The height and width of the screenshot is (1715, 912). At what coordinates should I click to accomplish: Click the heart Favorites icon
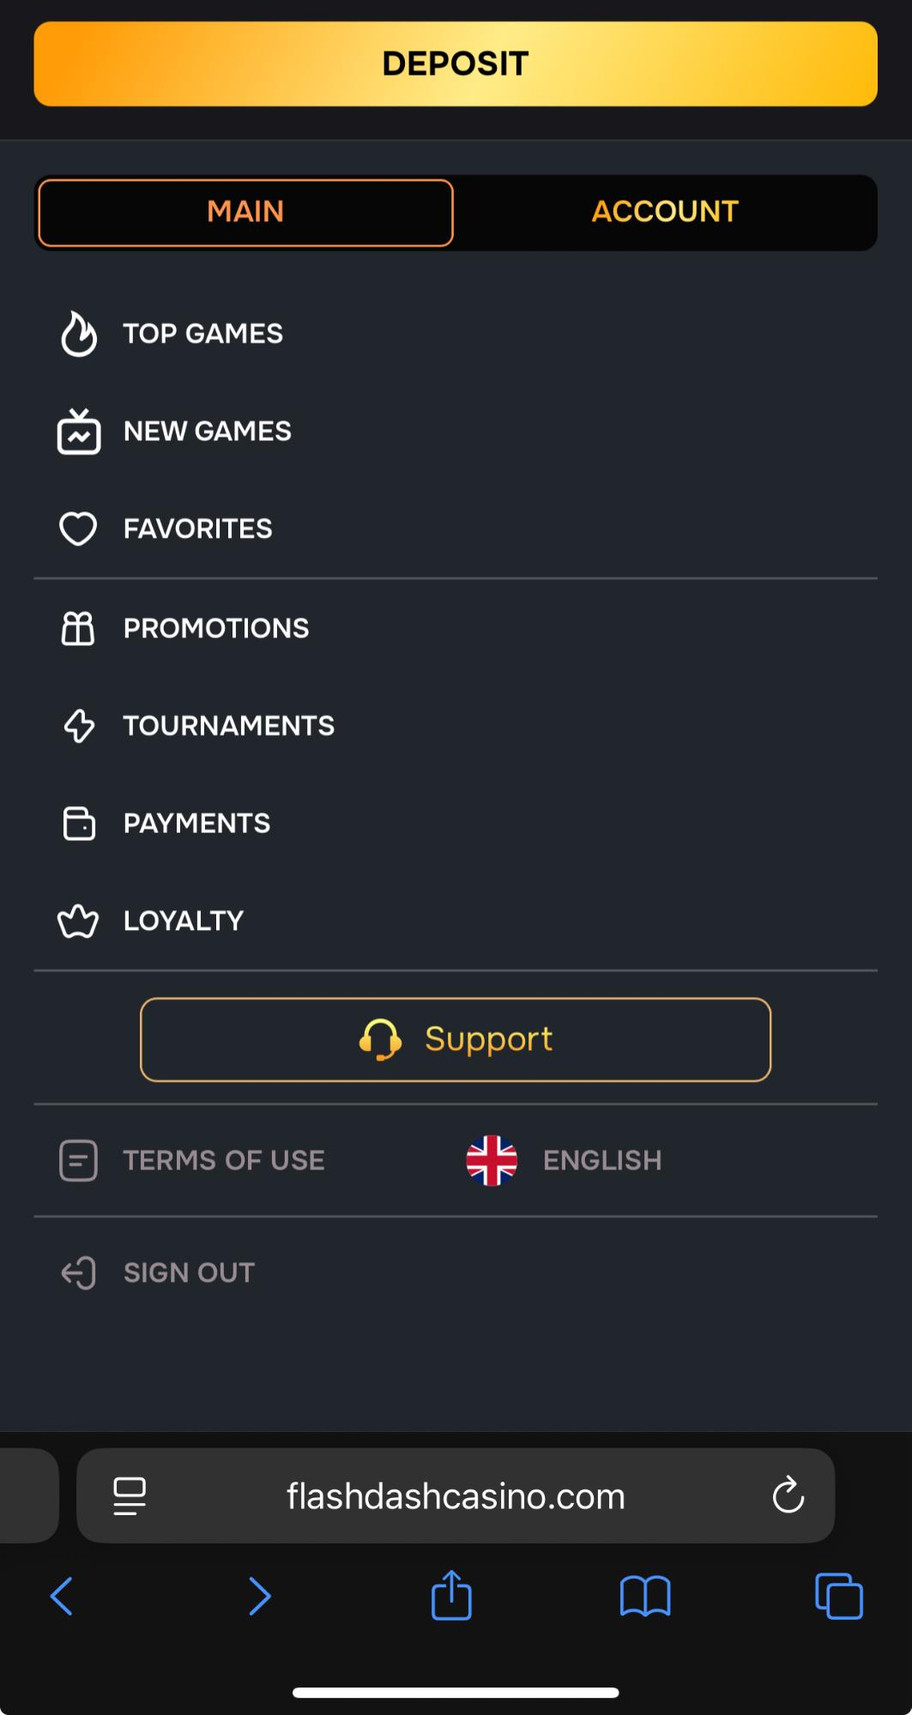click(78, 528)
